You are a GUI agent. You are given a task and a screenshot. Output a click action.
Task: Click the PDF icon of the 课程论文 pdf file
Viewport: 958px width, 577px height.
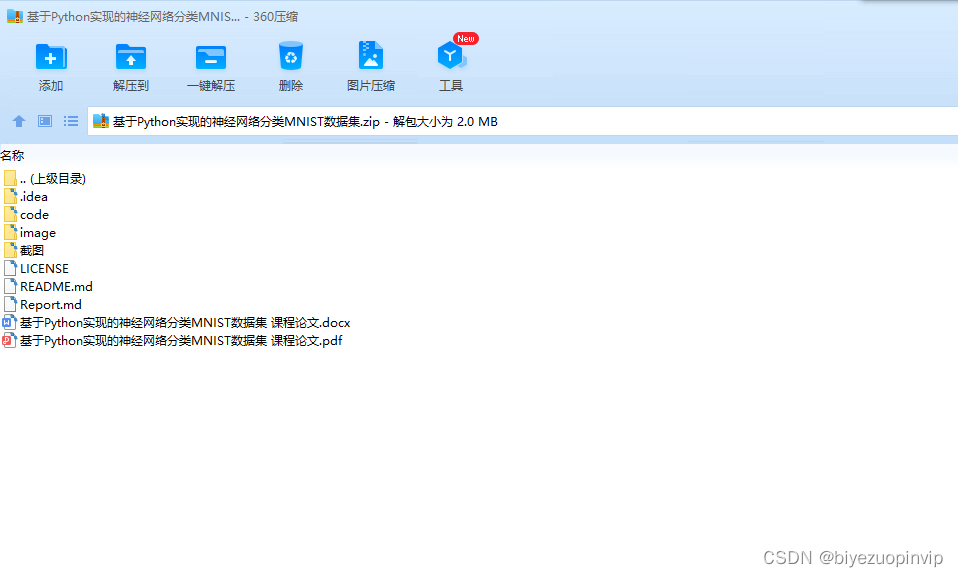pos(8,340)
